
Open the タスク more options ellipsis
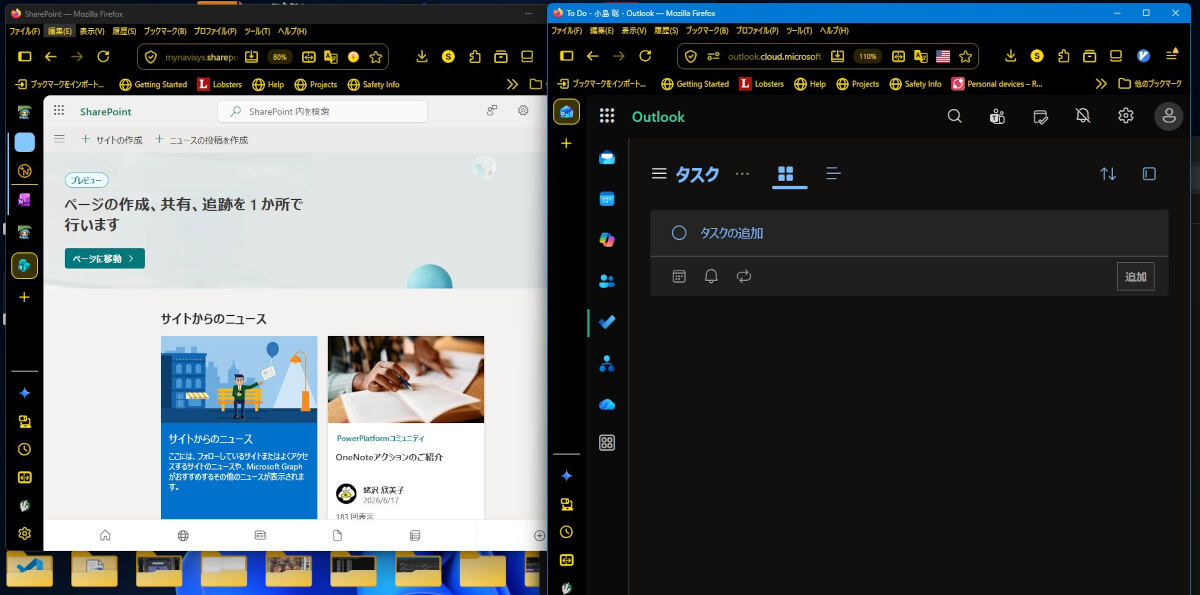pos(742,174)
